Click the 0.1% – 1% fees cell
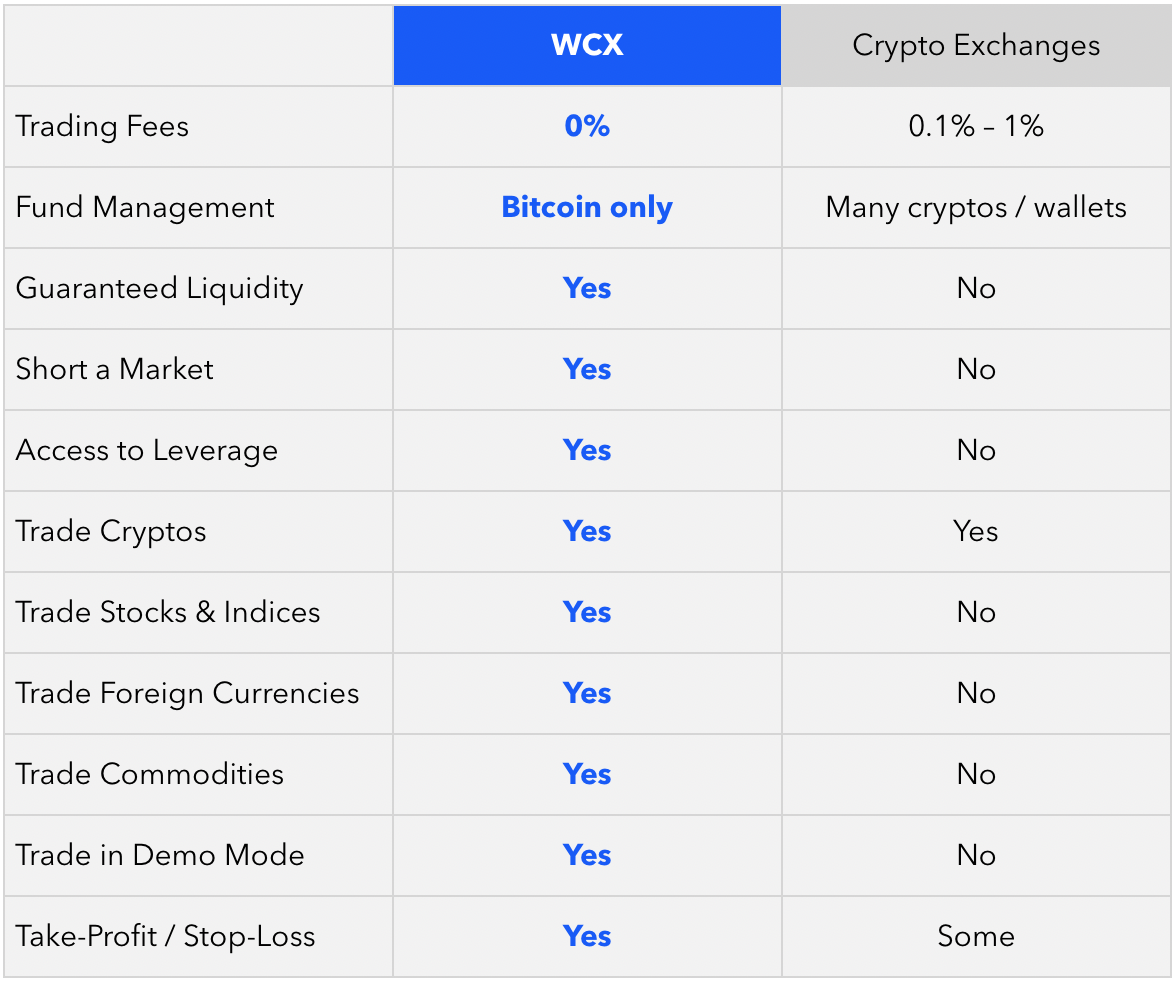 click(x=976, y=125)
